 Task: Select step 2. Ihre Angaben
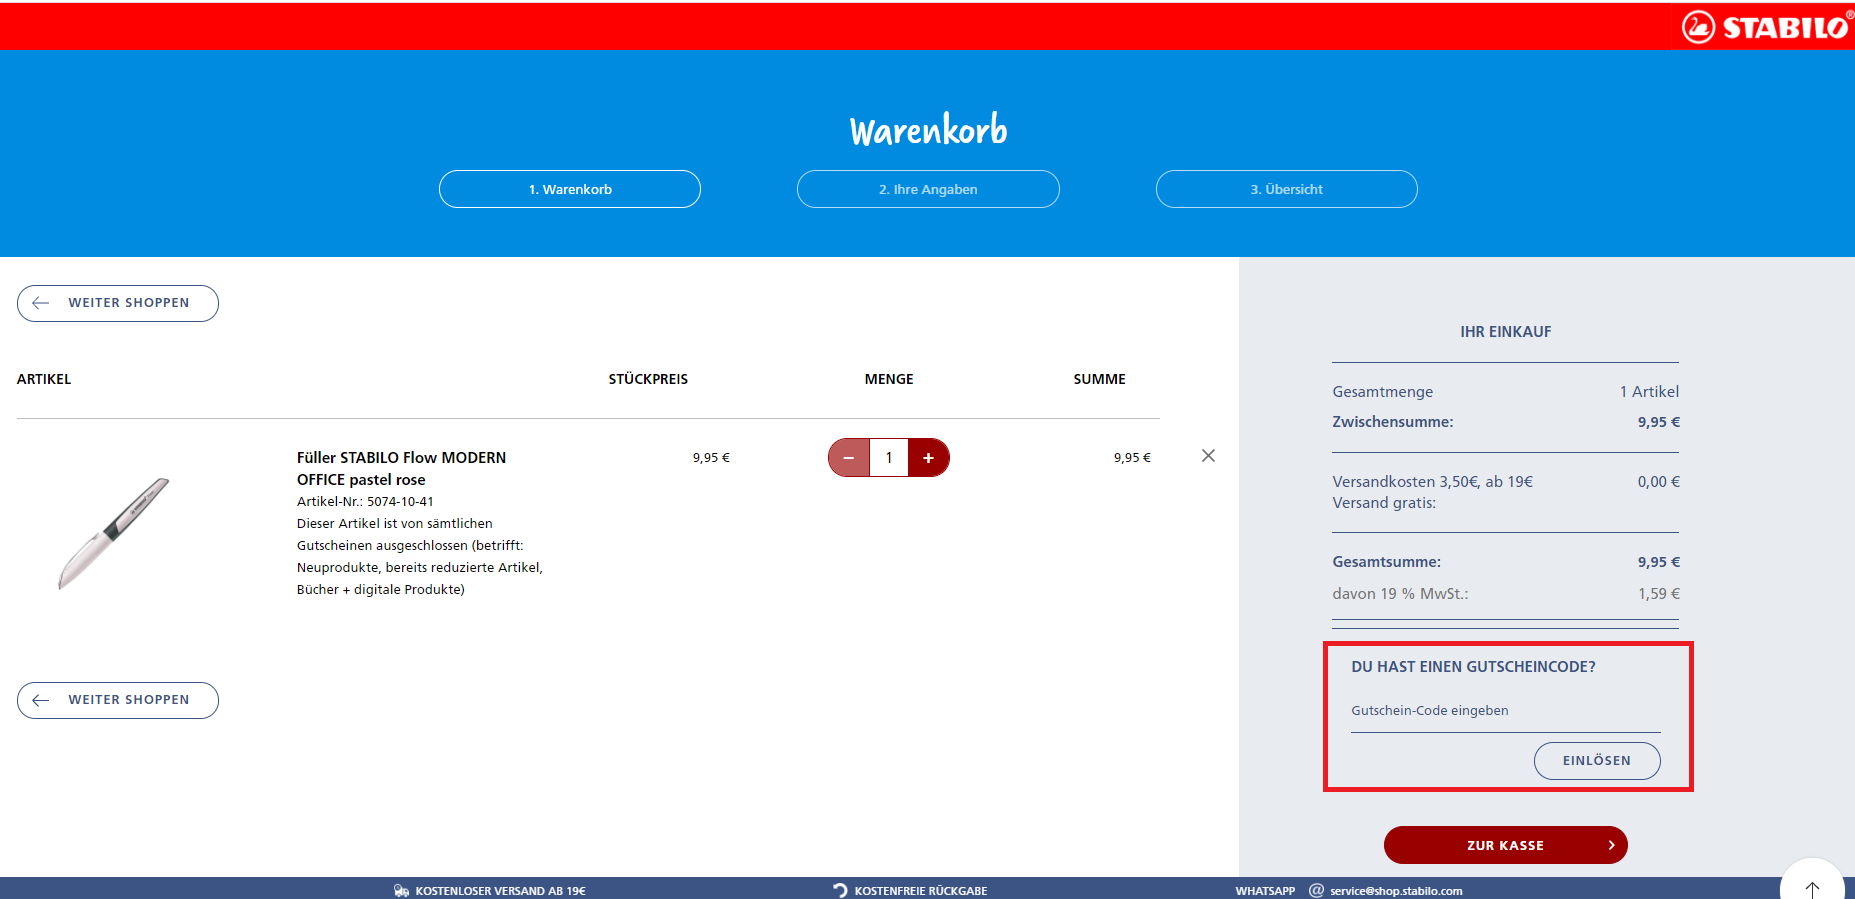coord(928,189)
